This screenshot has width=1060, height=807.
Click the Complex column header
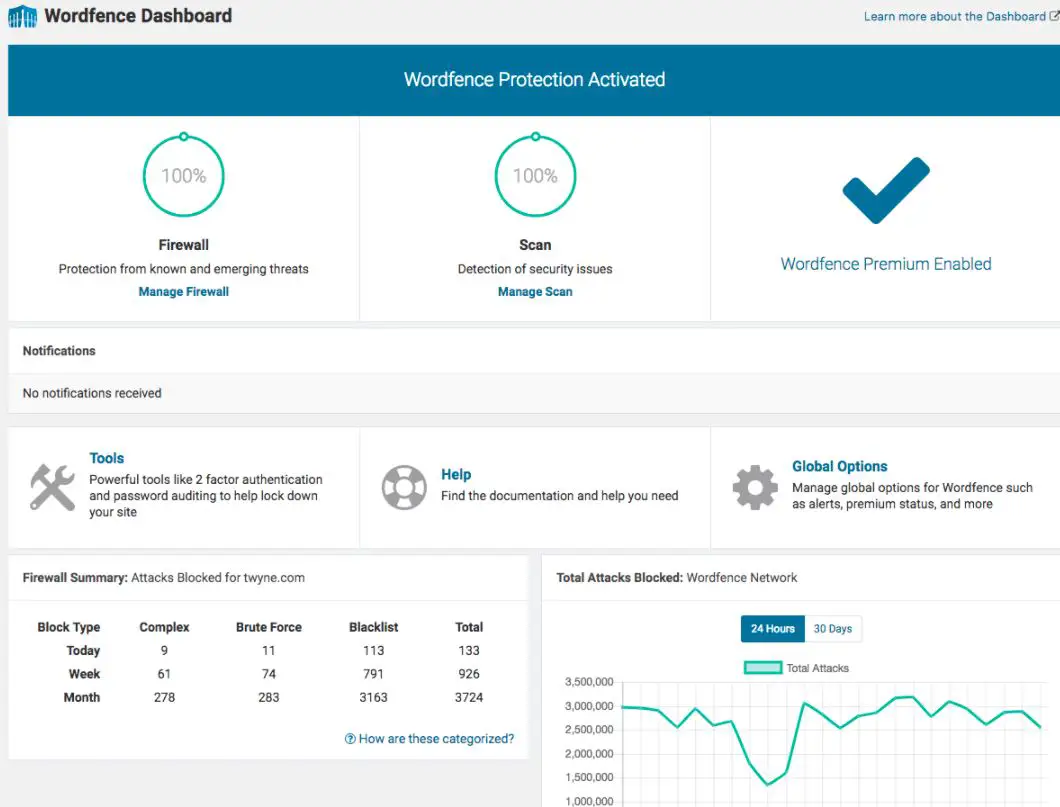(x=164, y=627)
